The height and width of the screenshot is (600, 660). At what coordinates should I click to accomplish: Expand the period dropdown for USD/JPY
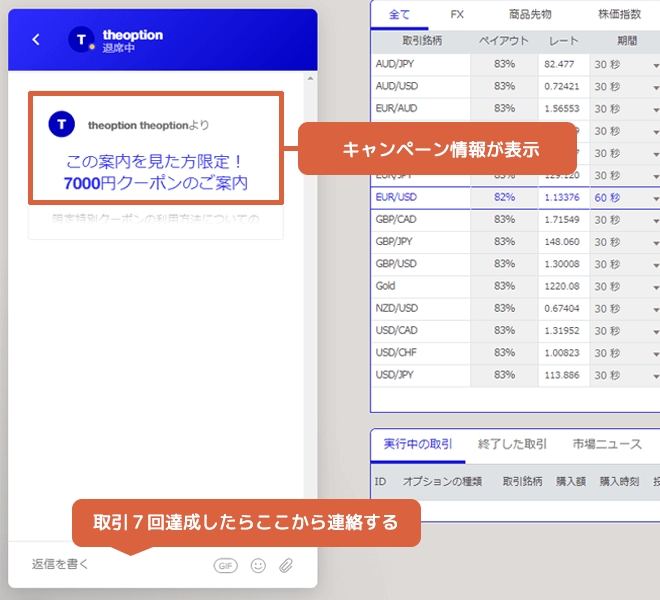655,376
